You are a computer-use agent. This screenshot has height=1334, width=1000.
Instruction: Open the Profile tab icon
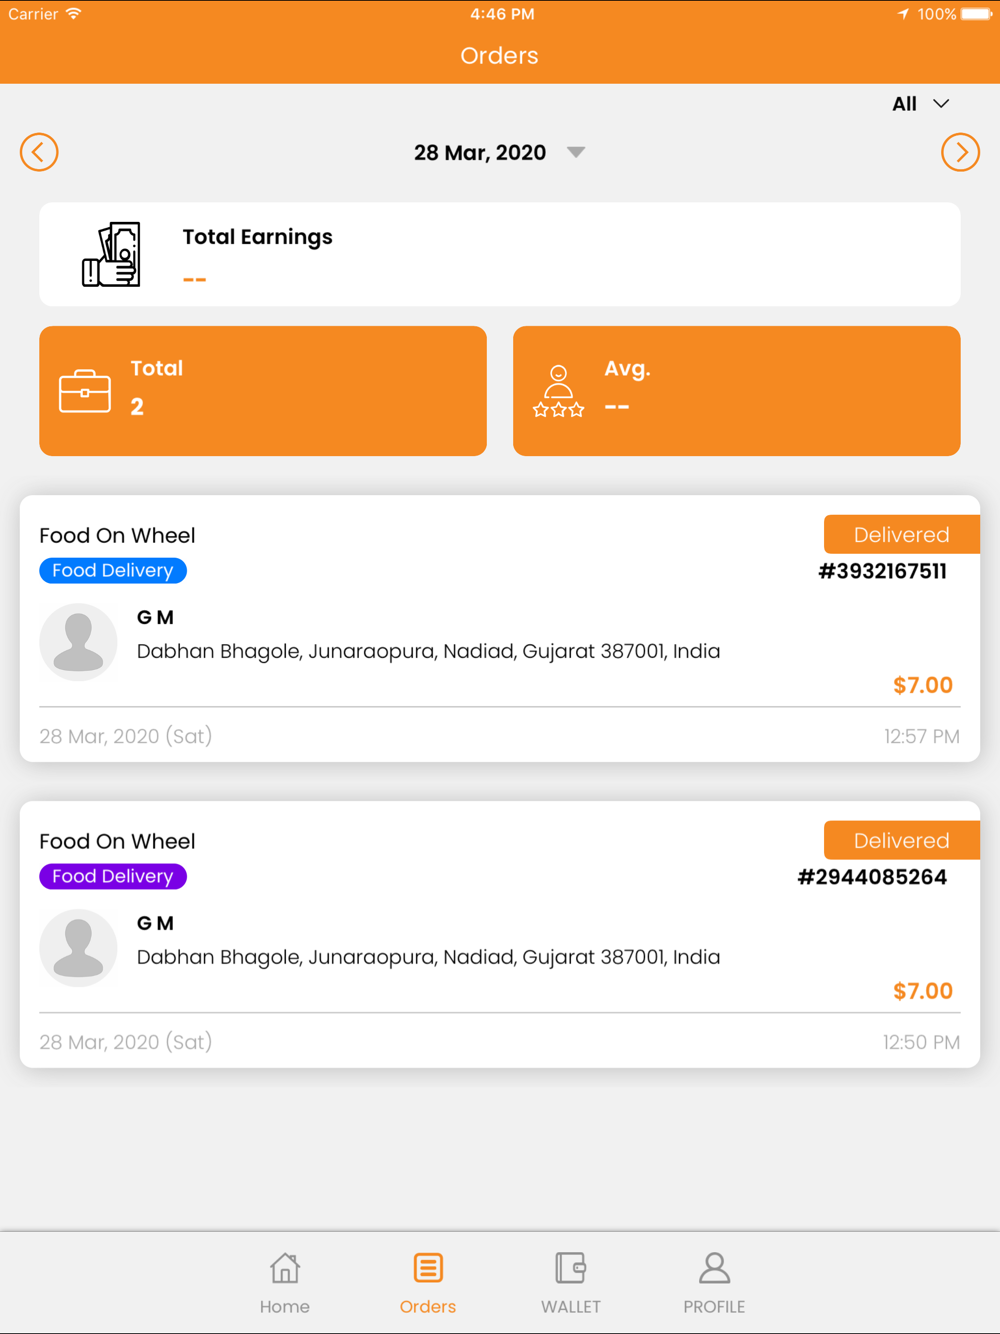714,1268
